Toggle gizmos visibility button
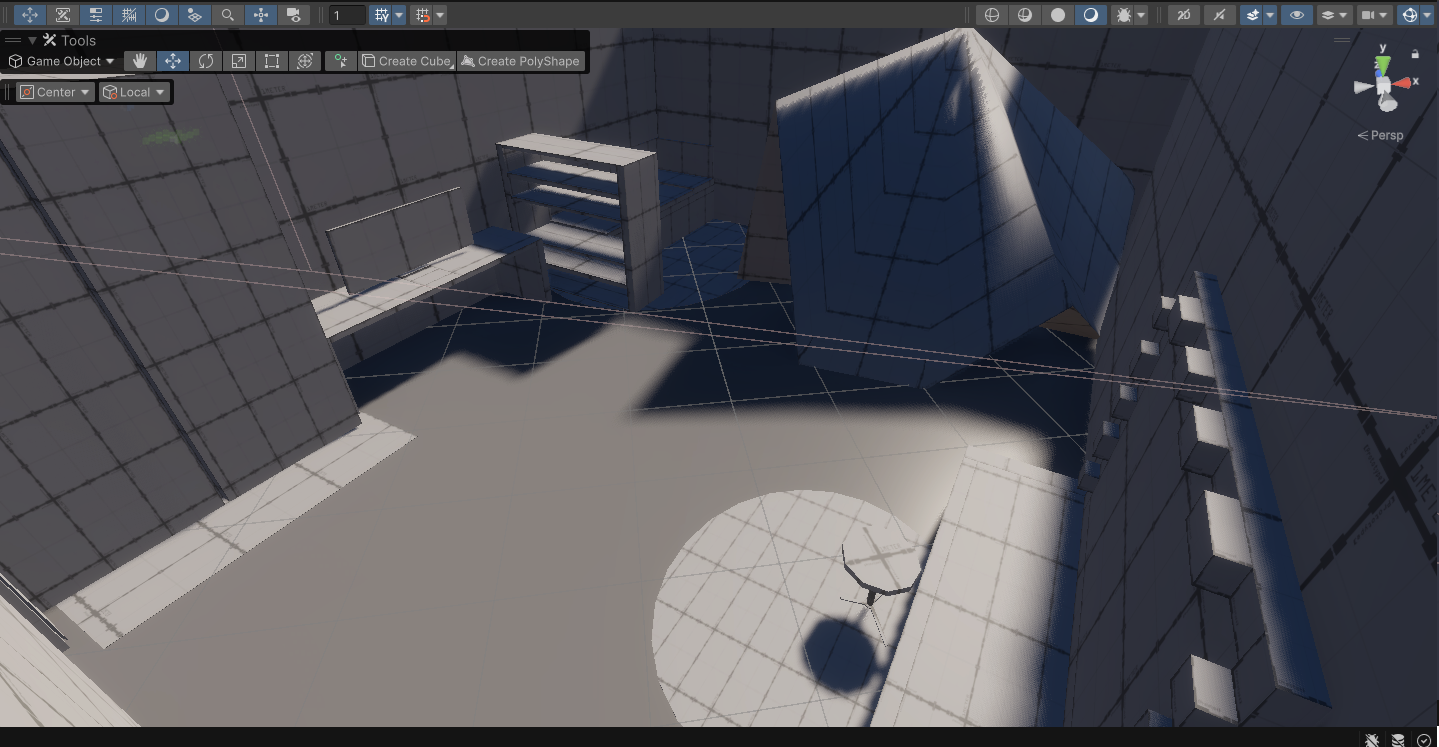1439x747 pixels. point(1409,15)
